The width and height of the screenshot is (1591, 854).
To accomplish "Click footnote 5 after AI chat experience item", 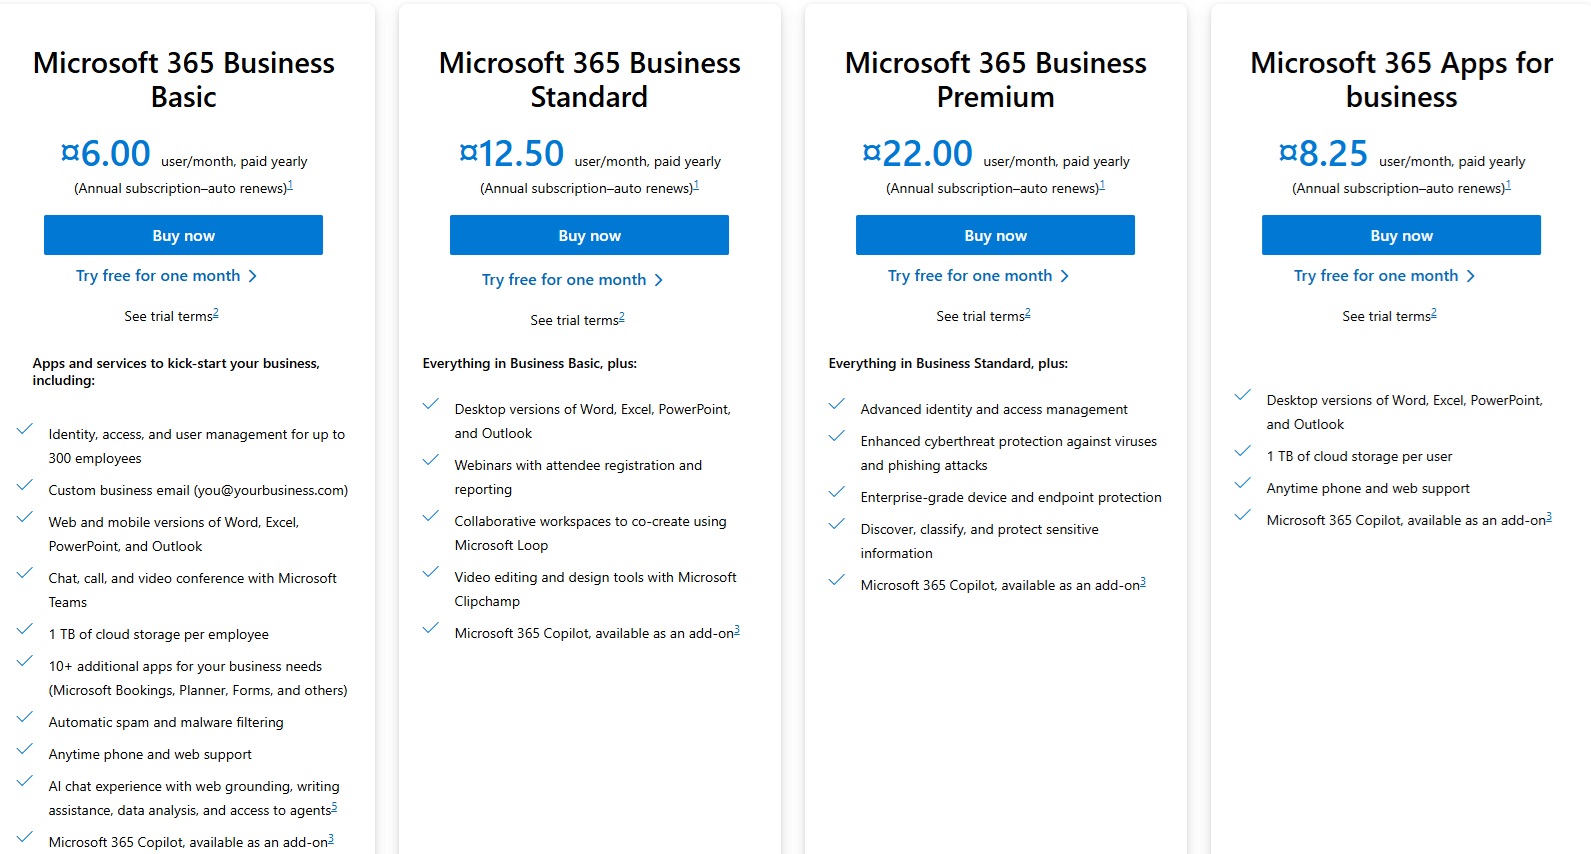I will 334,807.
